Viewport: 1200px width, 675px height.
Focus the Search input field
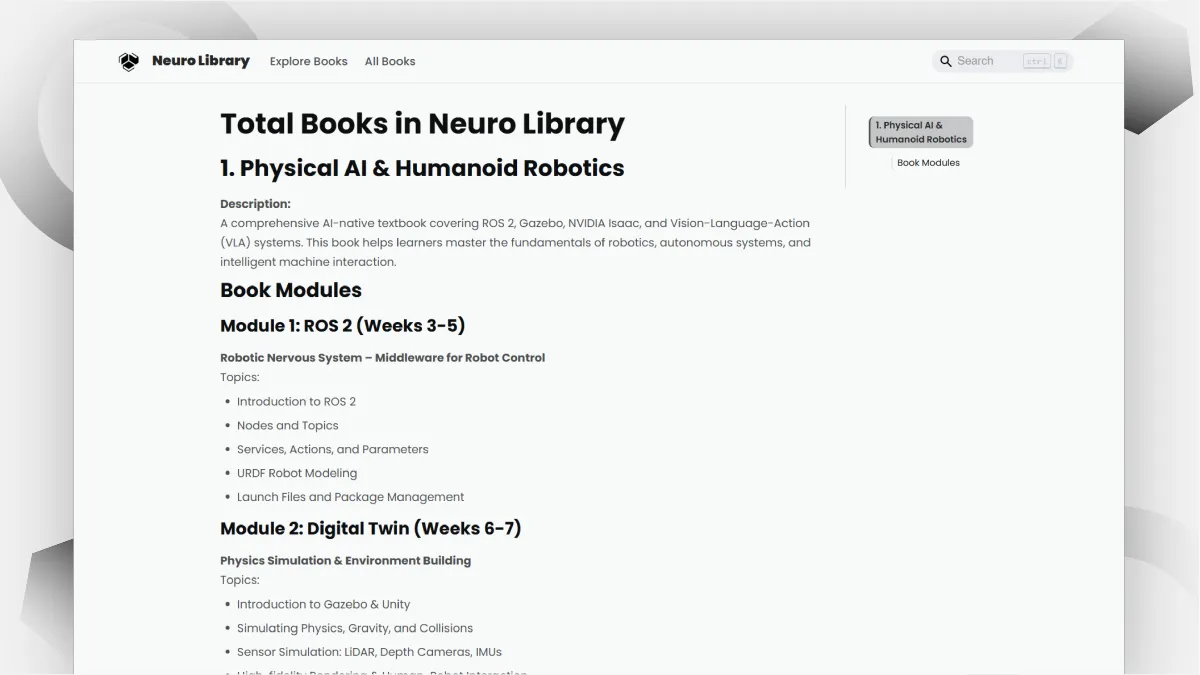tap(1002, 61)
